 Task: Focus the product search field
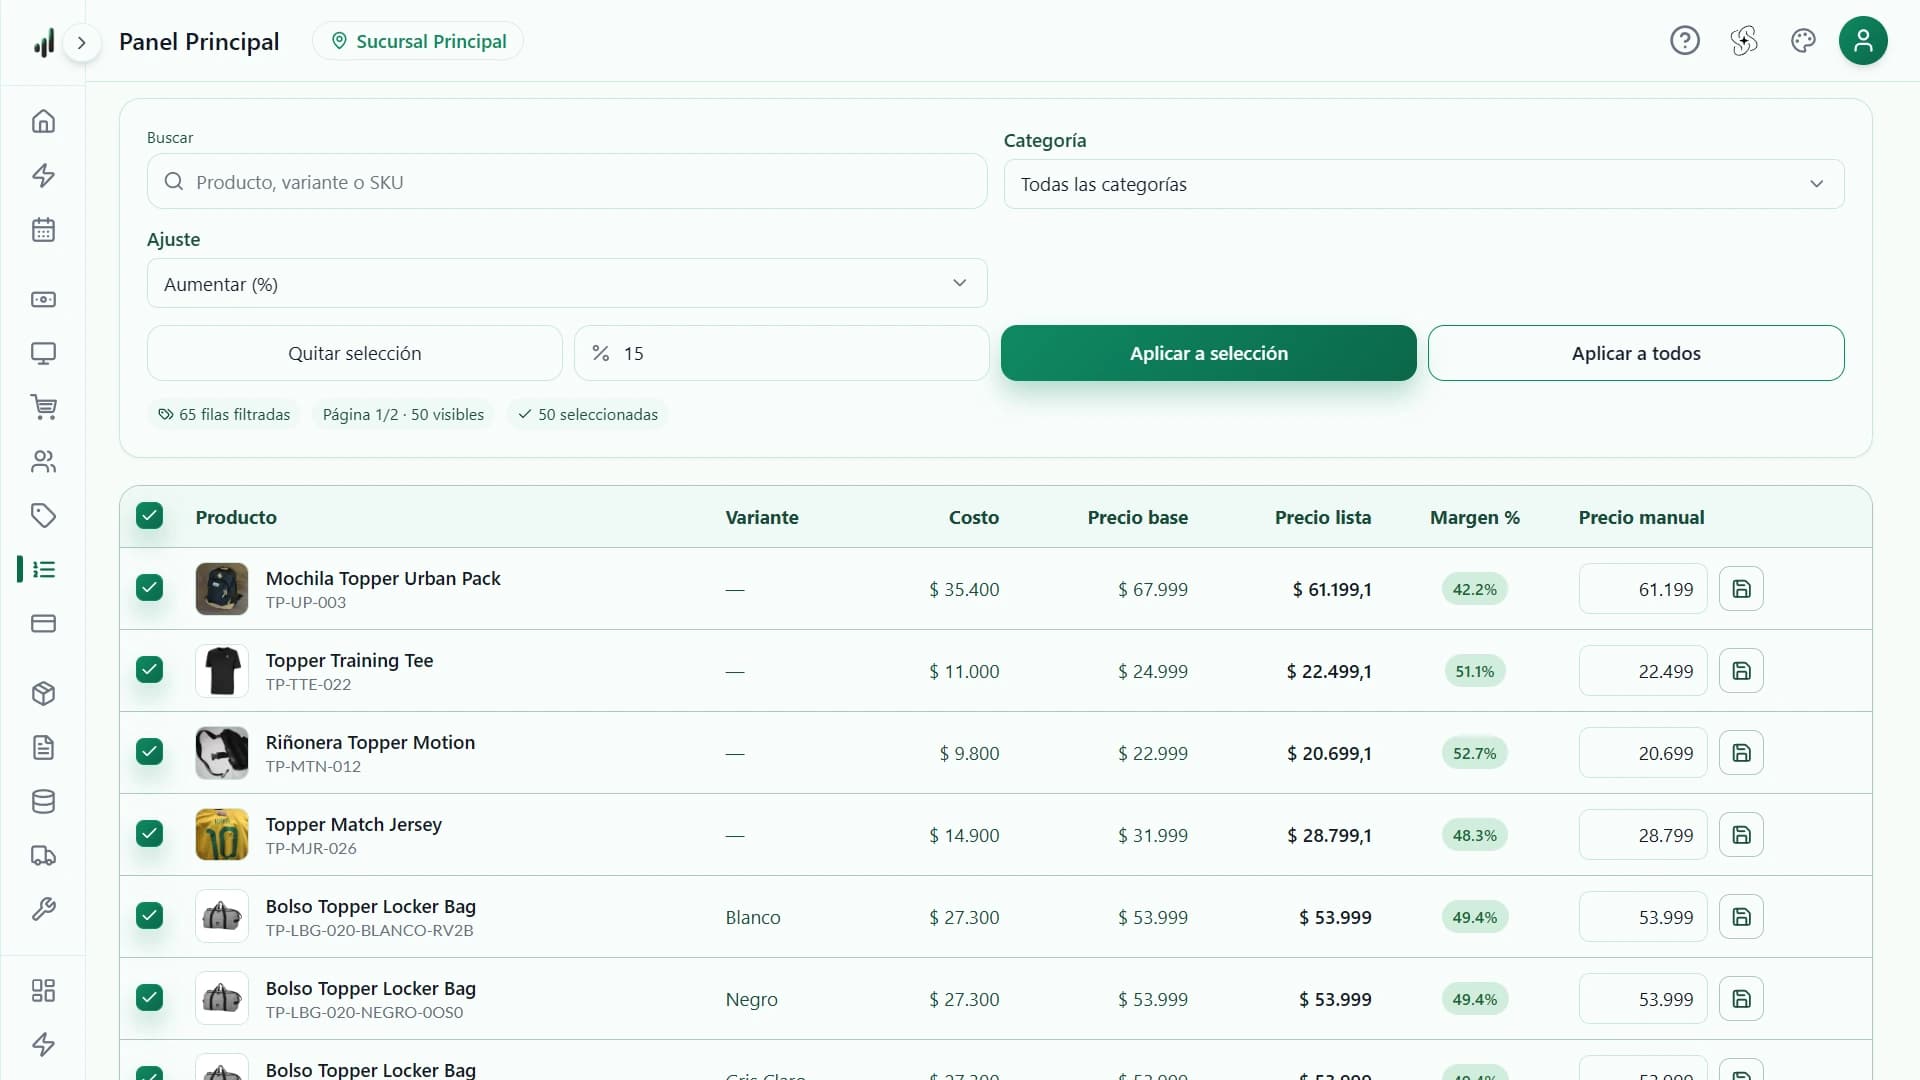click(567, 182)
